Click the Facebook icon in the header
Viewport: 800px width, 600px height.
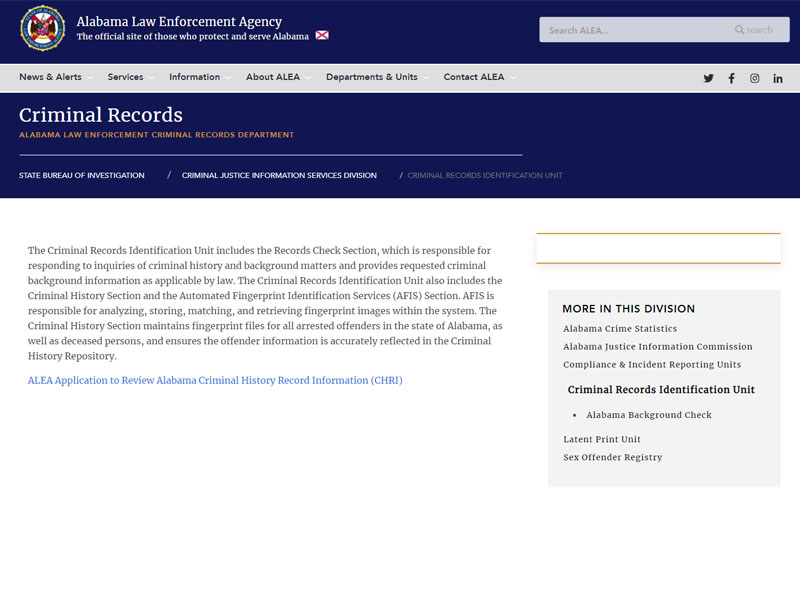(731, 77)
